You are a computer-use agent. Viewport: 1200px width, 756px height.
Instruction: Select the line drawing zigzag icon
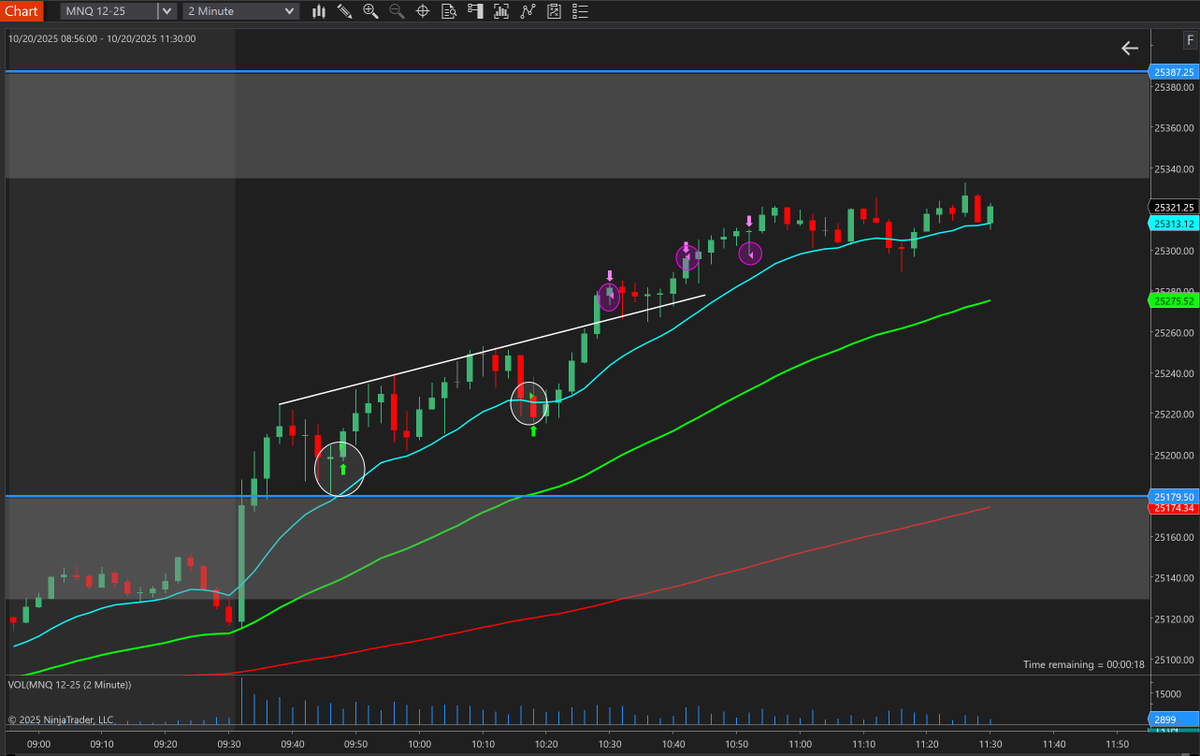[528, 11]
